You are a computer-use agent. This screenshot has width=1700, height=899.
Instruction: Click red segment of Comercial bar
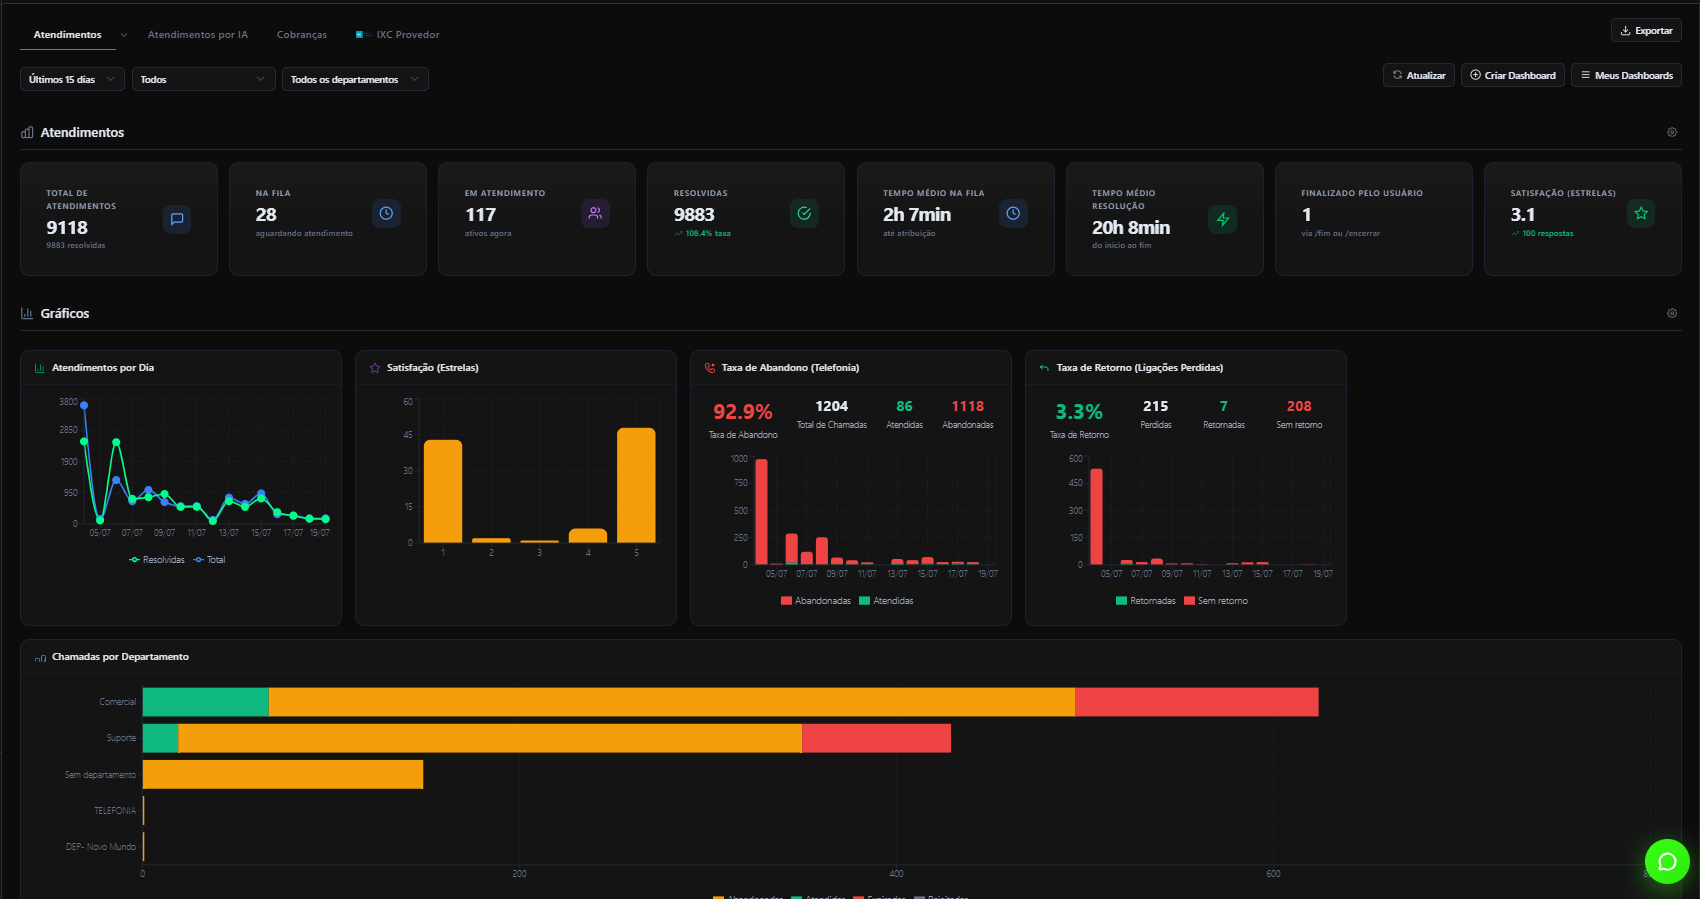point(1197,702)
